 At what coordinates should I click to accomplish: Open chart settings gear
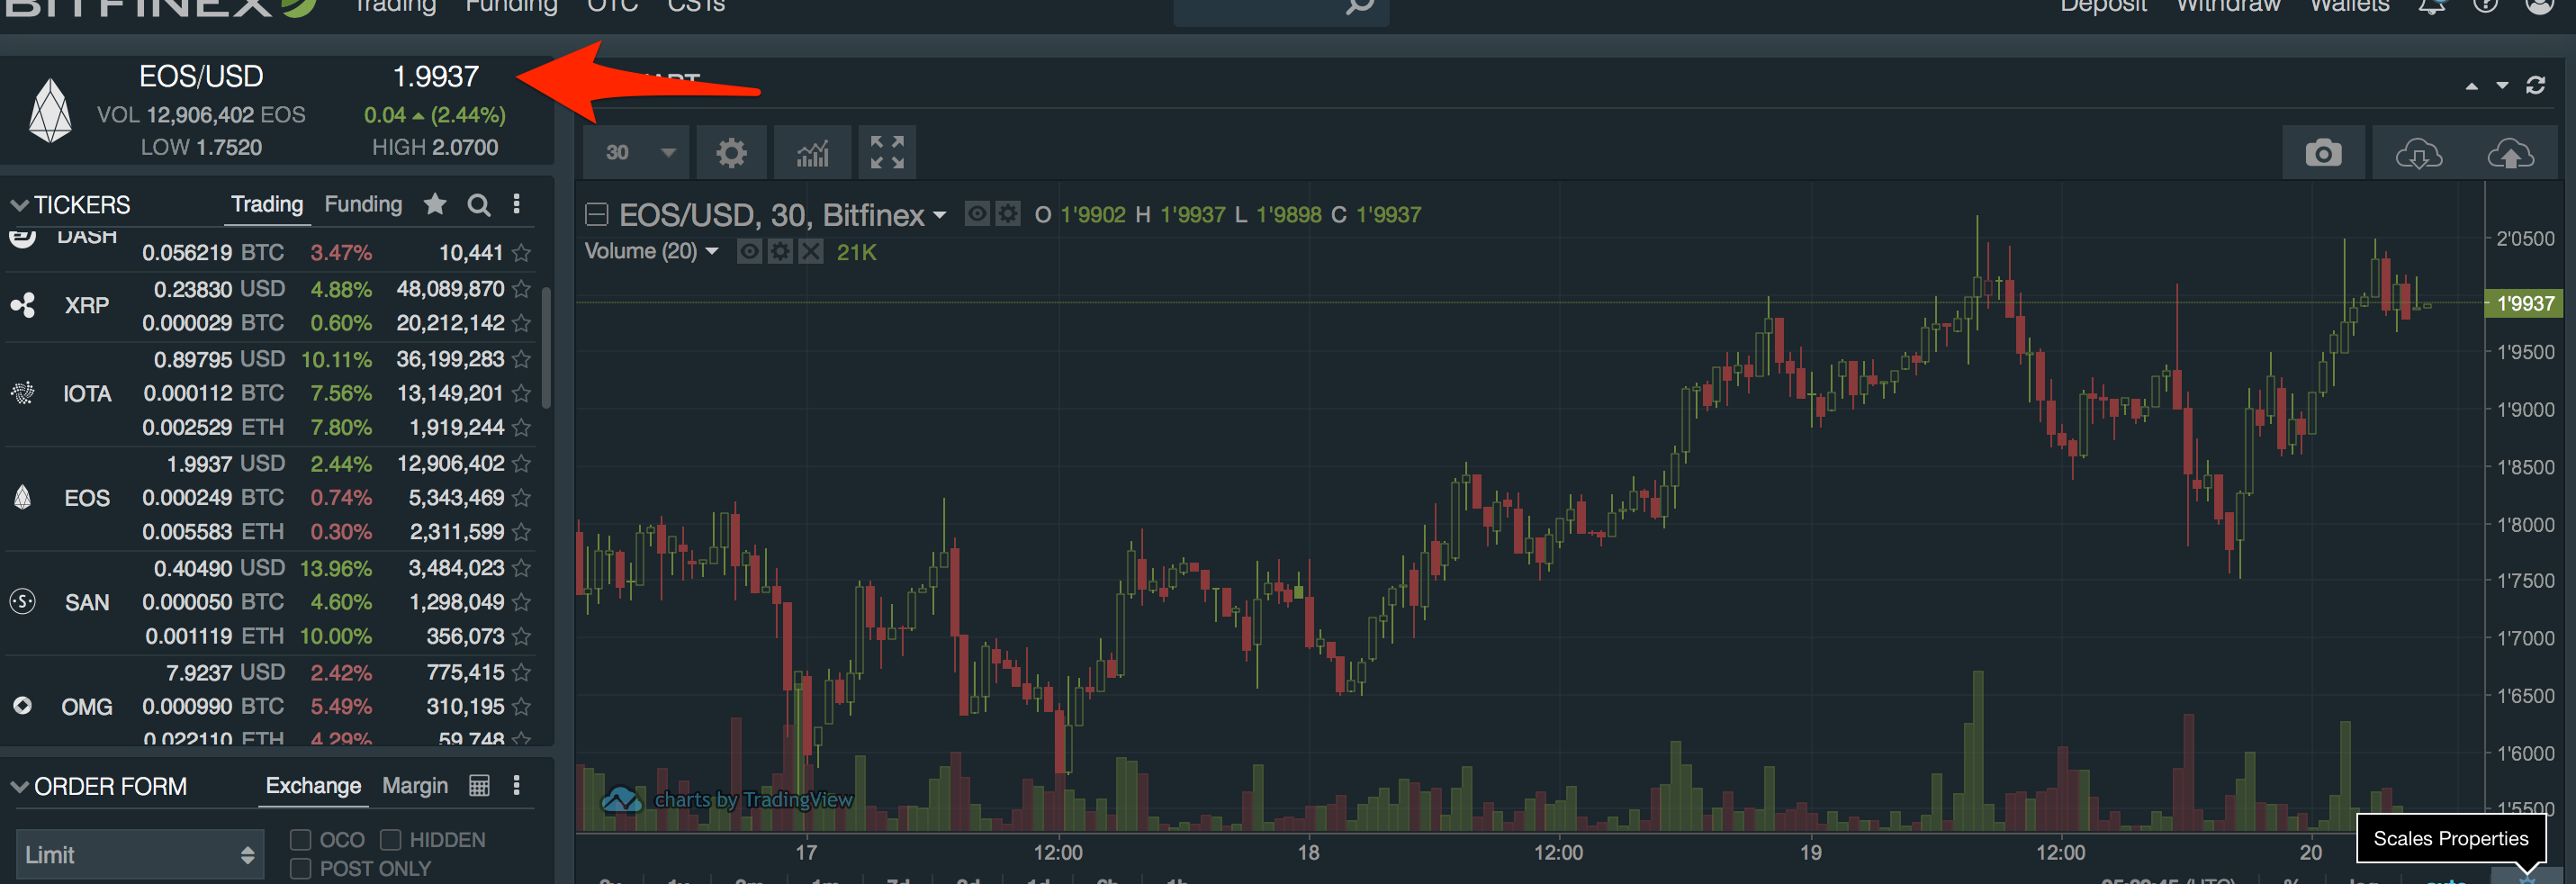tap(731, 153)
